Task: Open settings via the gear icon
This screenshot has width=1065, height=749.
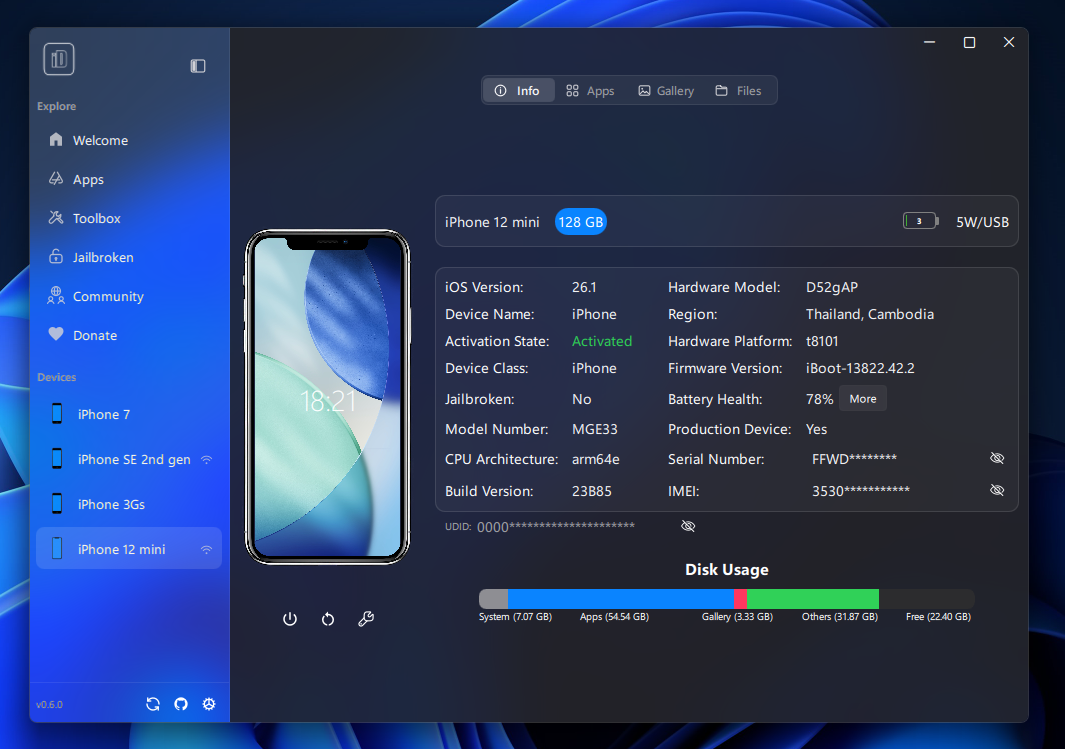Action: click(x=209, y=704)
